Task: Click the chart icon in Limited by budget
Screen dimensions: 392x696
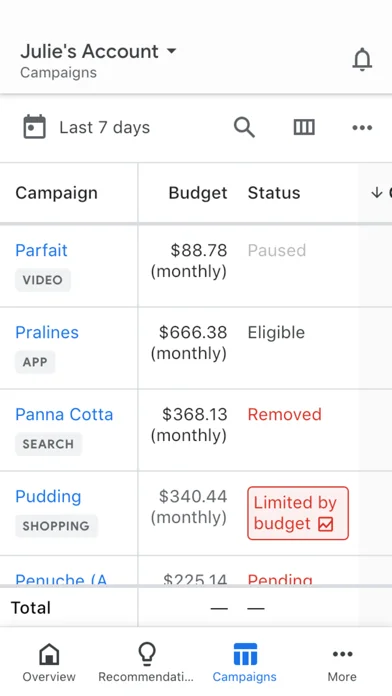Action: [x=325, y=524]
